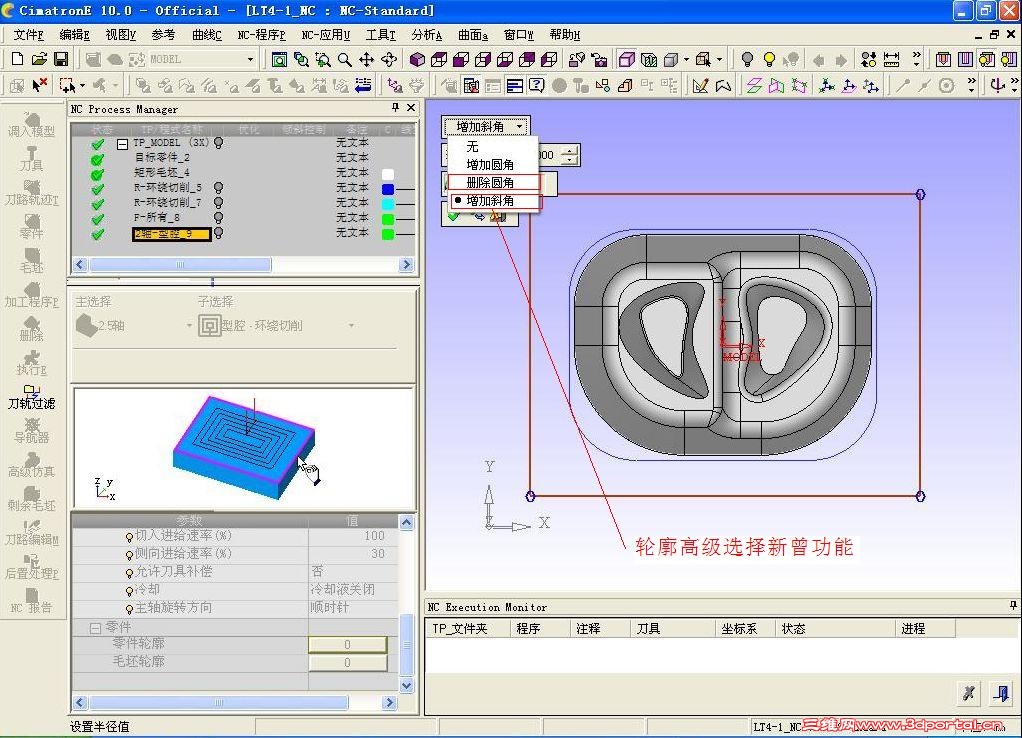Switch to solid purple shaded cube view

417,60
